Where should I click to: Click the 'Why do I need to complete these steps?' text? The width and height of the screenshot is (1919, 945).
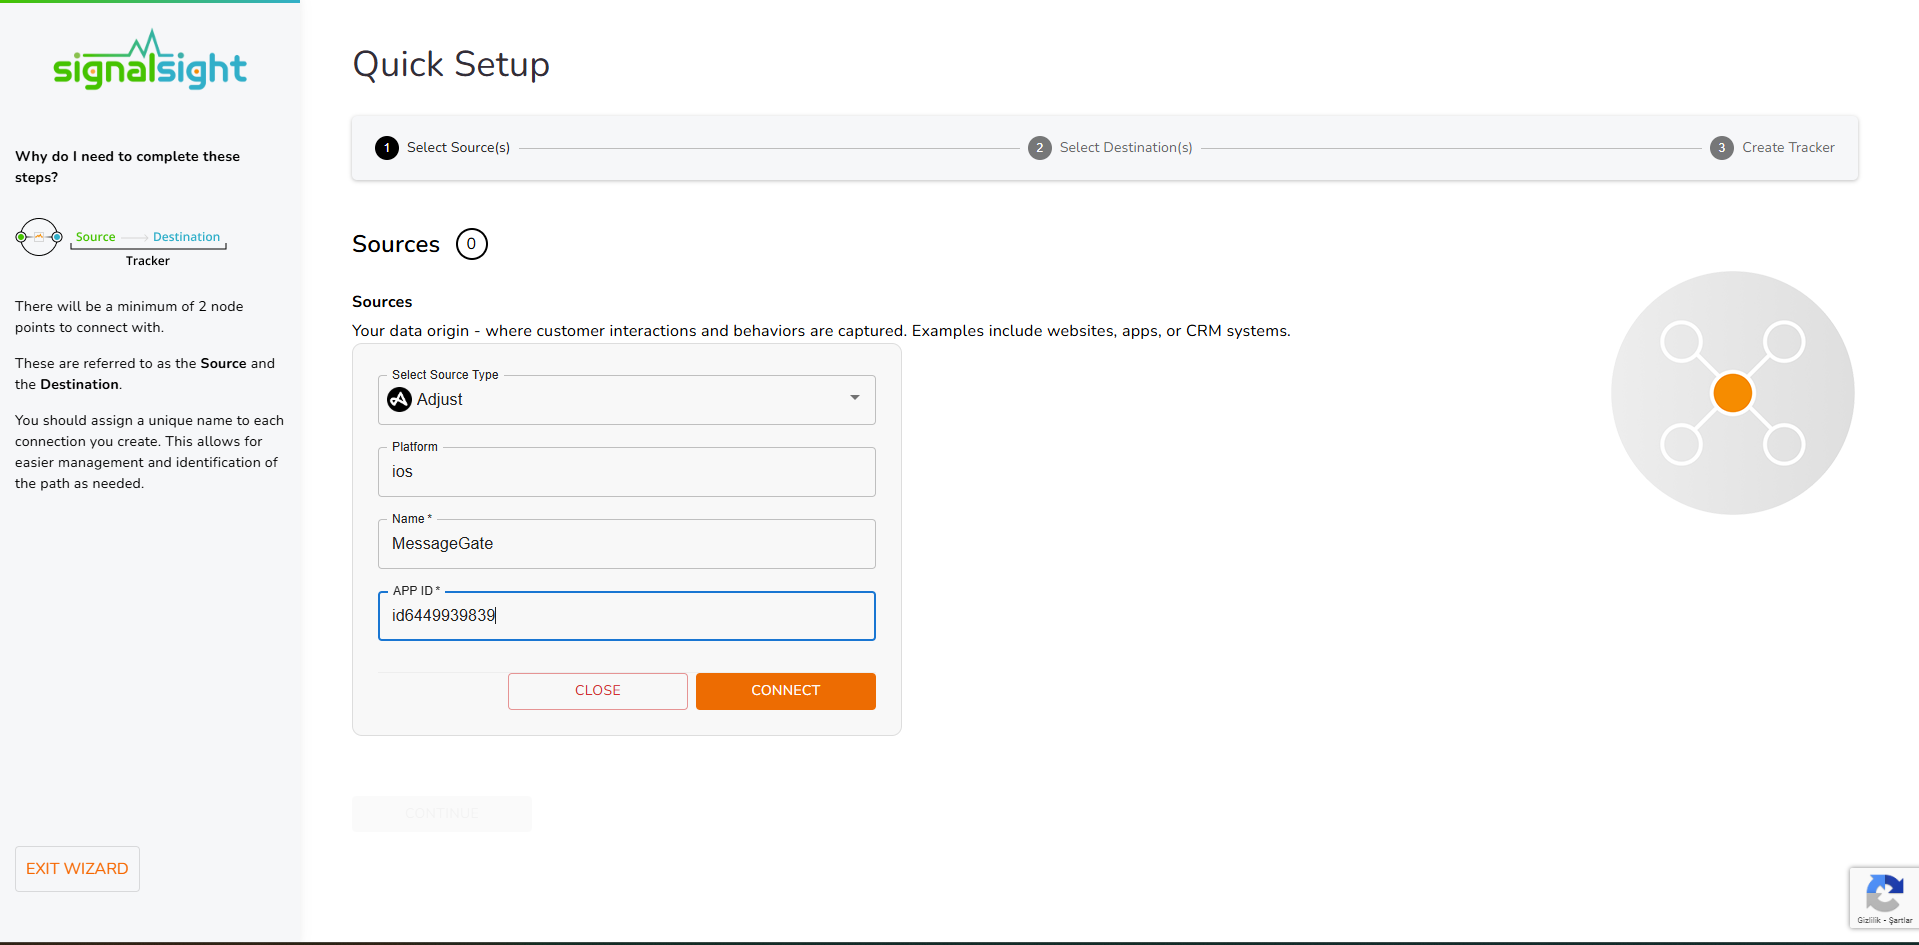(x=128, y=167)
